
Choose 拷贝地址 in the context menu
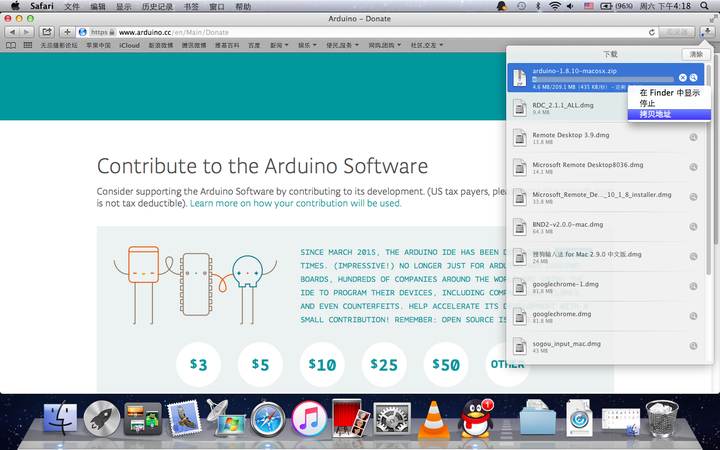click(669, 114)
